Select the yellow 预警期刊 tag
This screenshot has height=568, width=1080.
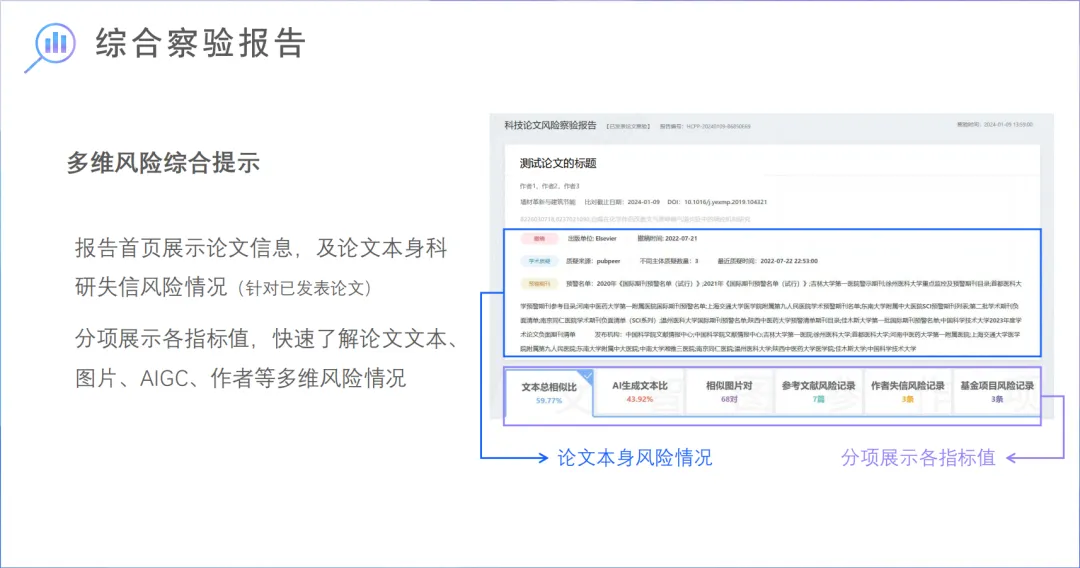point(540,283)
